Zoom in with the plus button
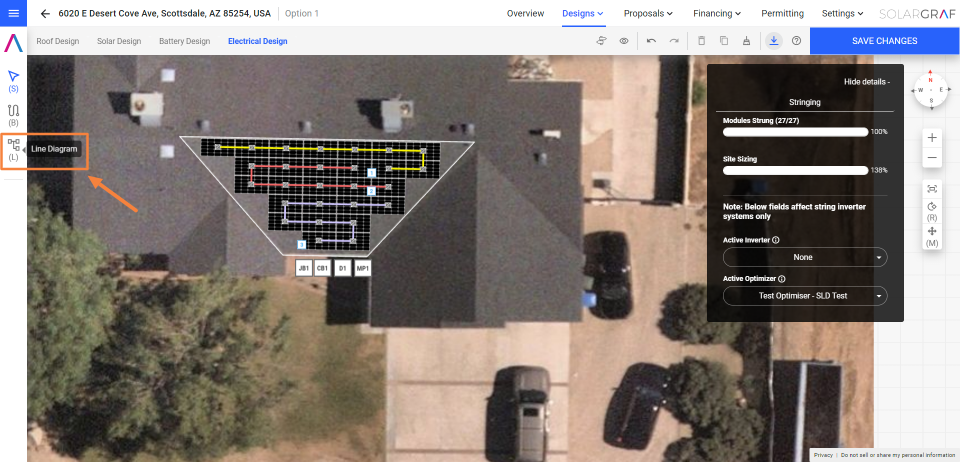The width and height of the screenshot is (960, 462). 932,137
